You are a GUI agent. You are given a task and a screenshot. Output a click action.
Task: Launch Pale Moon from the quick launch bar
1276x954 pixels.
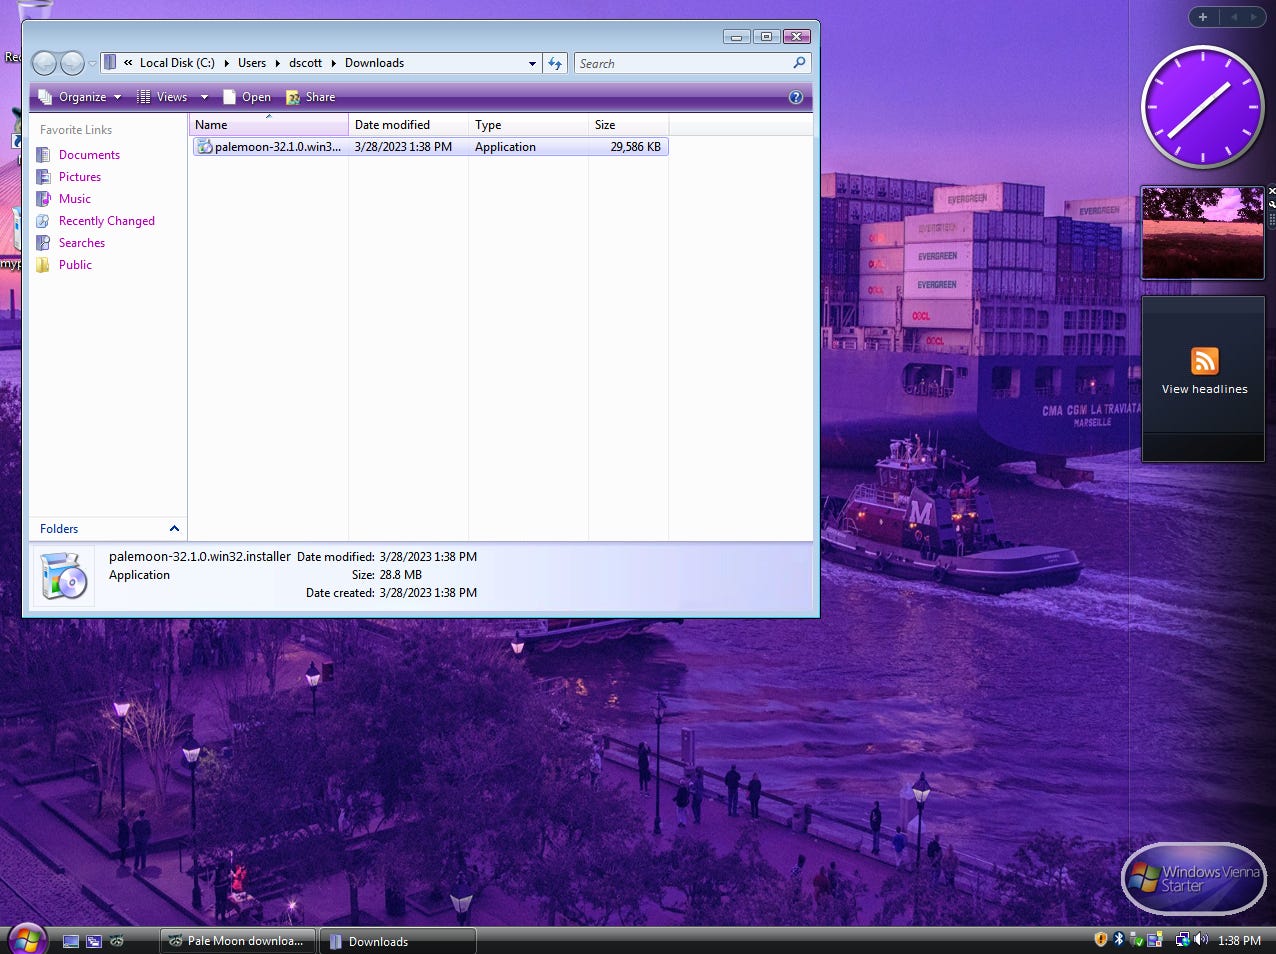[x=119, y=940]
